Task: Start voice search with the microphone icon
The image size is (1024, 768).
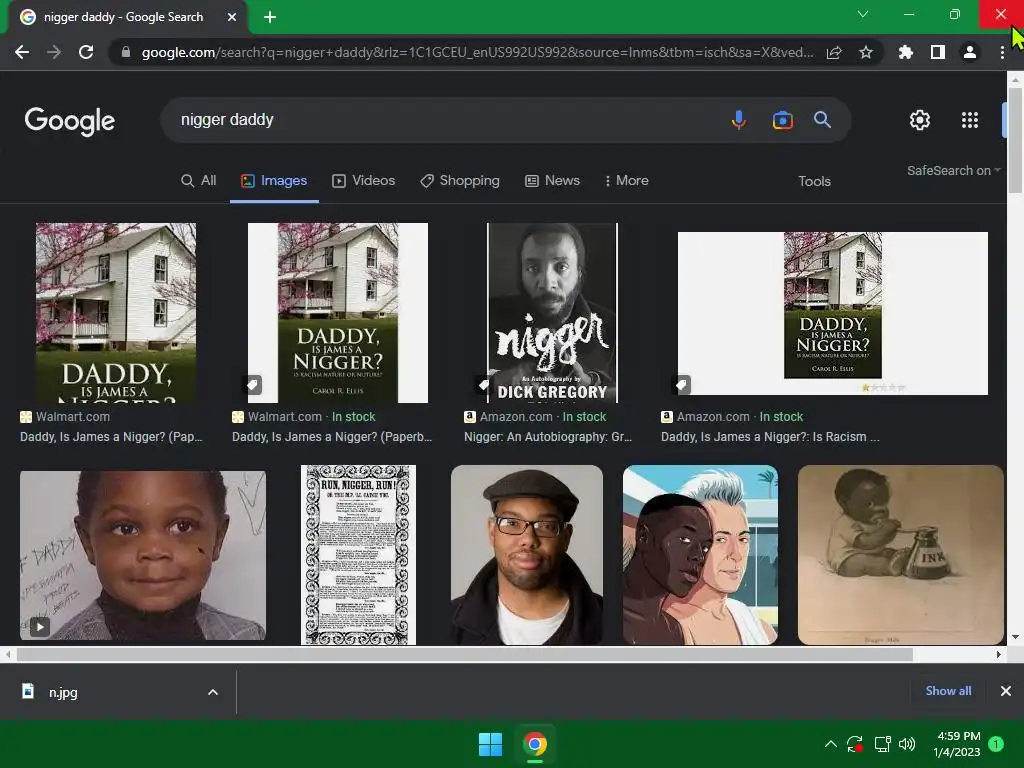Action: 739,120
